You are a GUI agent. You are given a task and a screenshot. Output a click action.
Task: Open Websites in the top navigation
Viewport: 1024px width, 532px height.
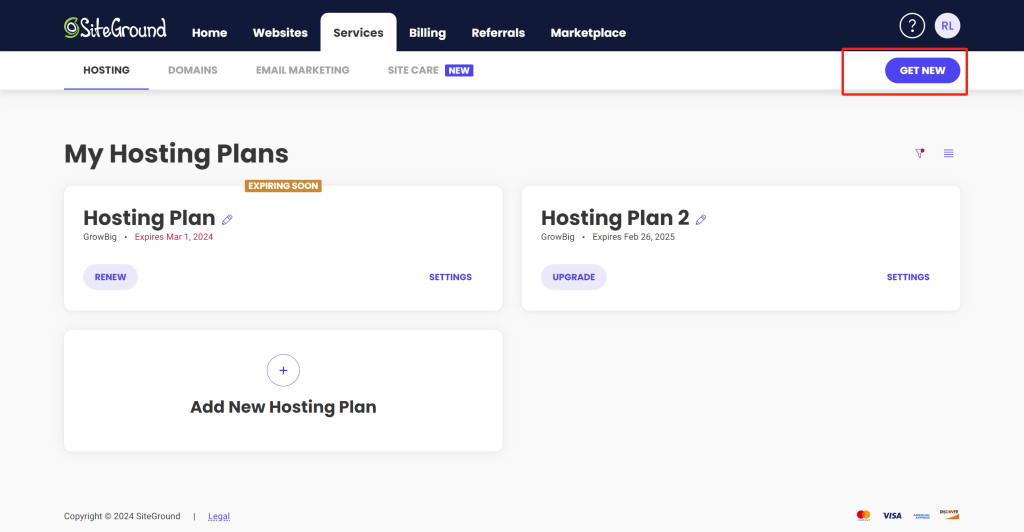point(280,33)
